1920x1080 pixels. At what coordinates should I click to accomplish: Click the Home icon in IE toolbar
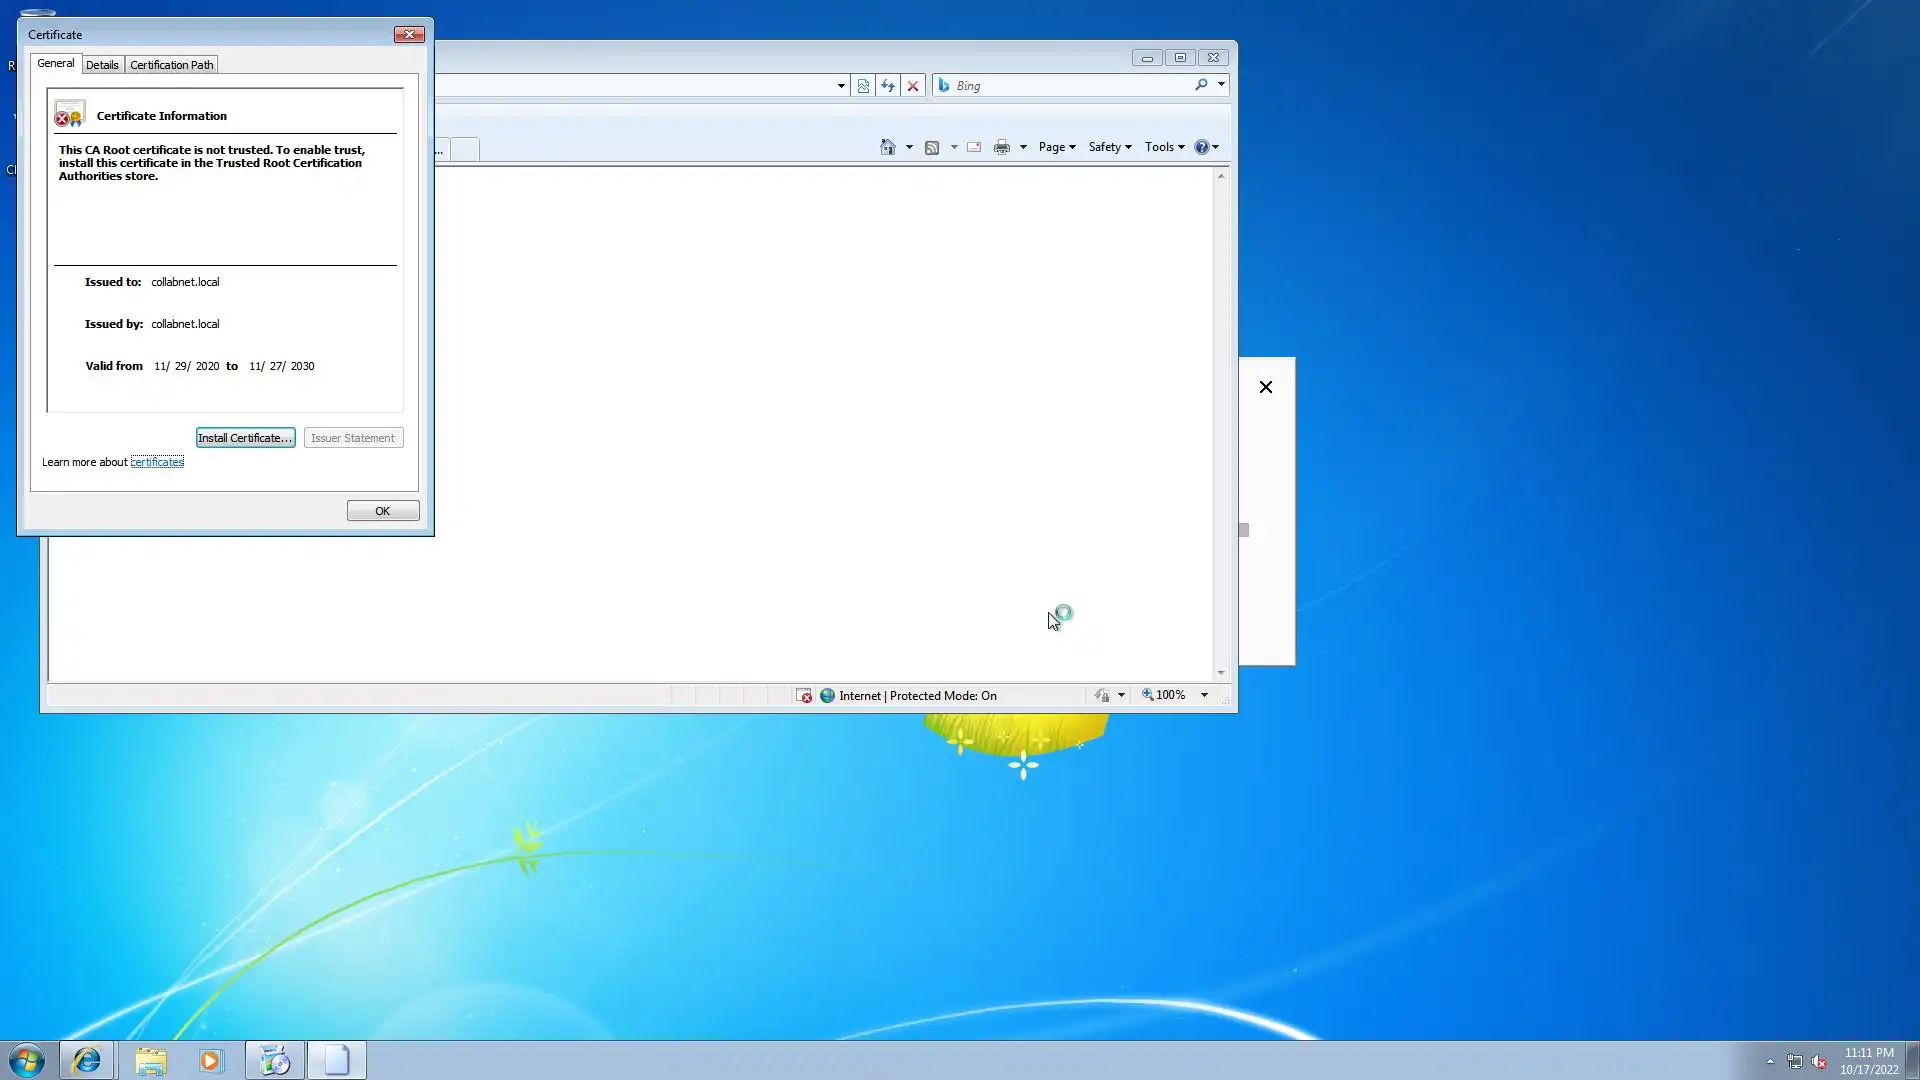click(x=887, y=147)
